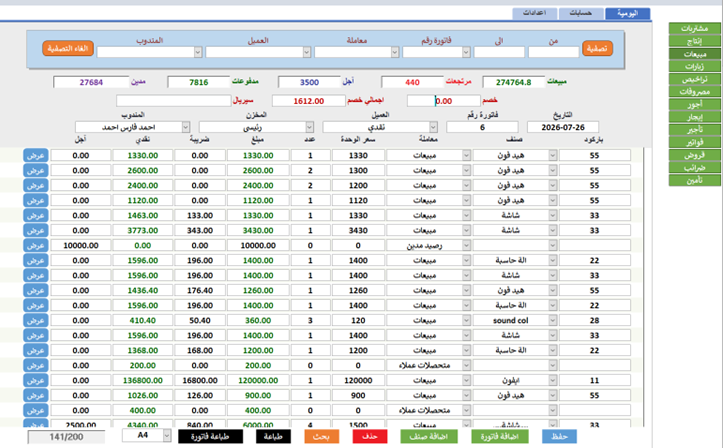The width and height of the screenshot is (723, 448).
Task: Open إيجار sidebar item
Action: point(694,117)
